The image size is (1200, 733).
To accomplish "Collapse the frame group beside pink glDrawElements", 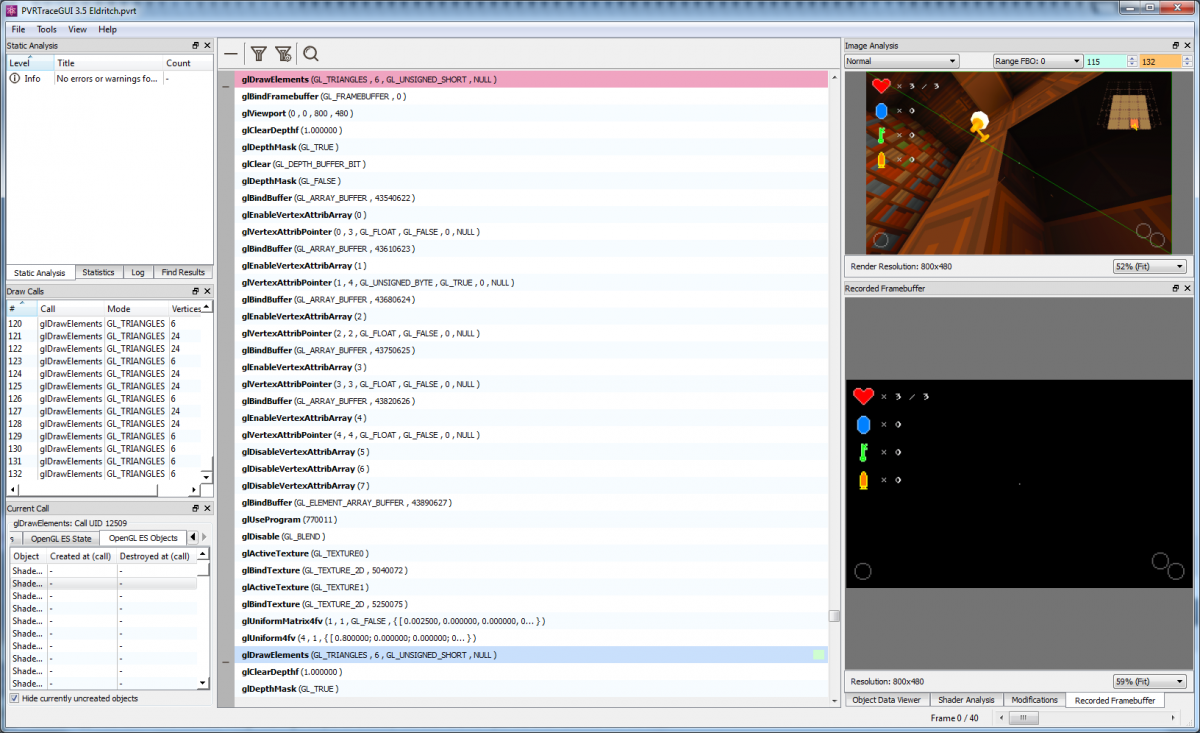I will 226,88.
